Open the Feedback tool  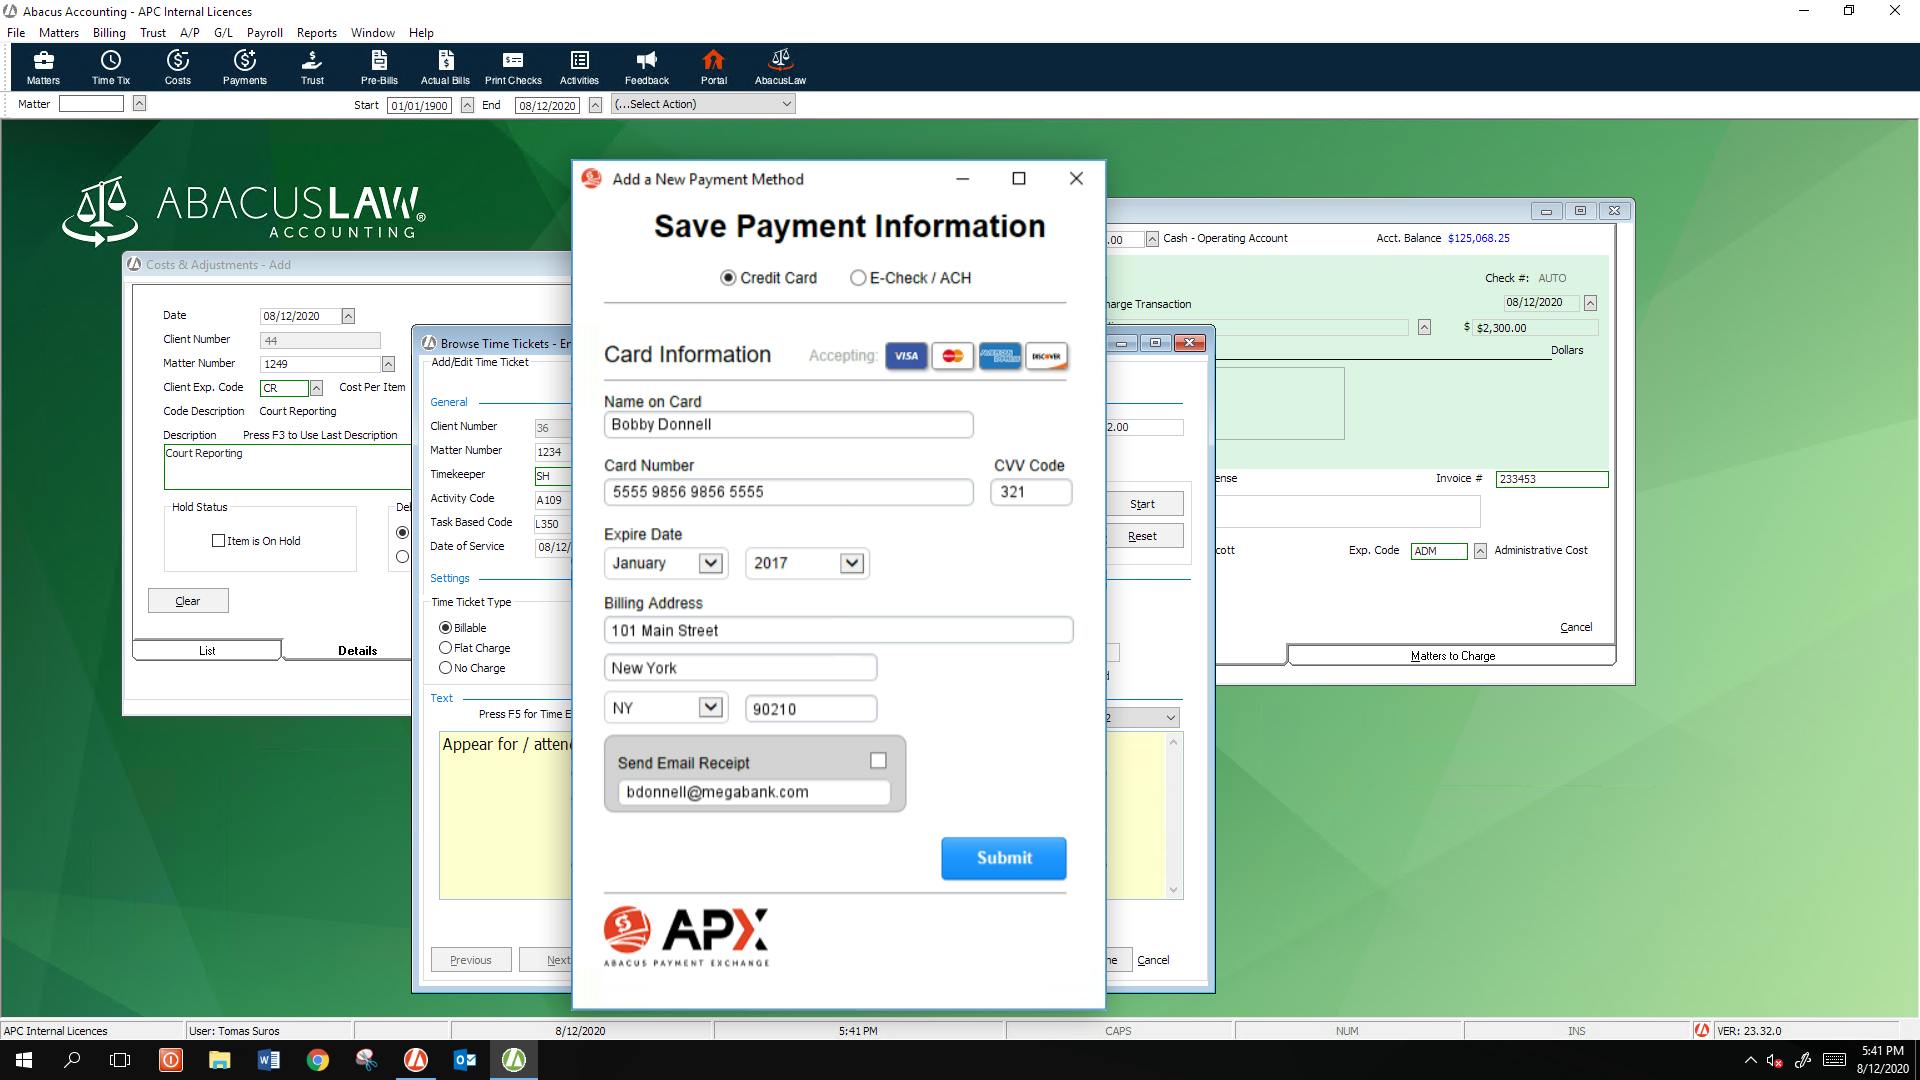[646, 66]
